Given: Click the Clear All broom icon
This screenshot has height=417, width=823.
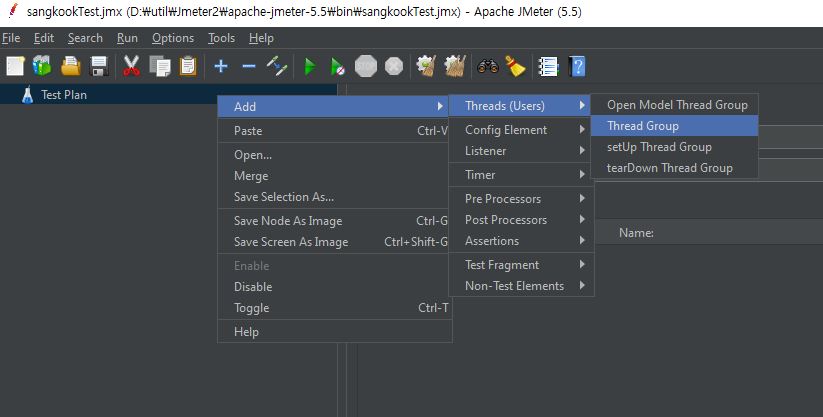Looking at the screenshot, I should tap(515, 66).
